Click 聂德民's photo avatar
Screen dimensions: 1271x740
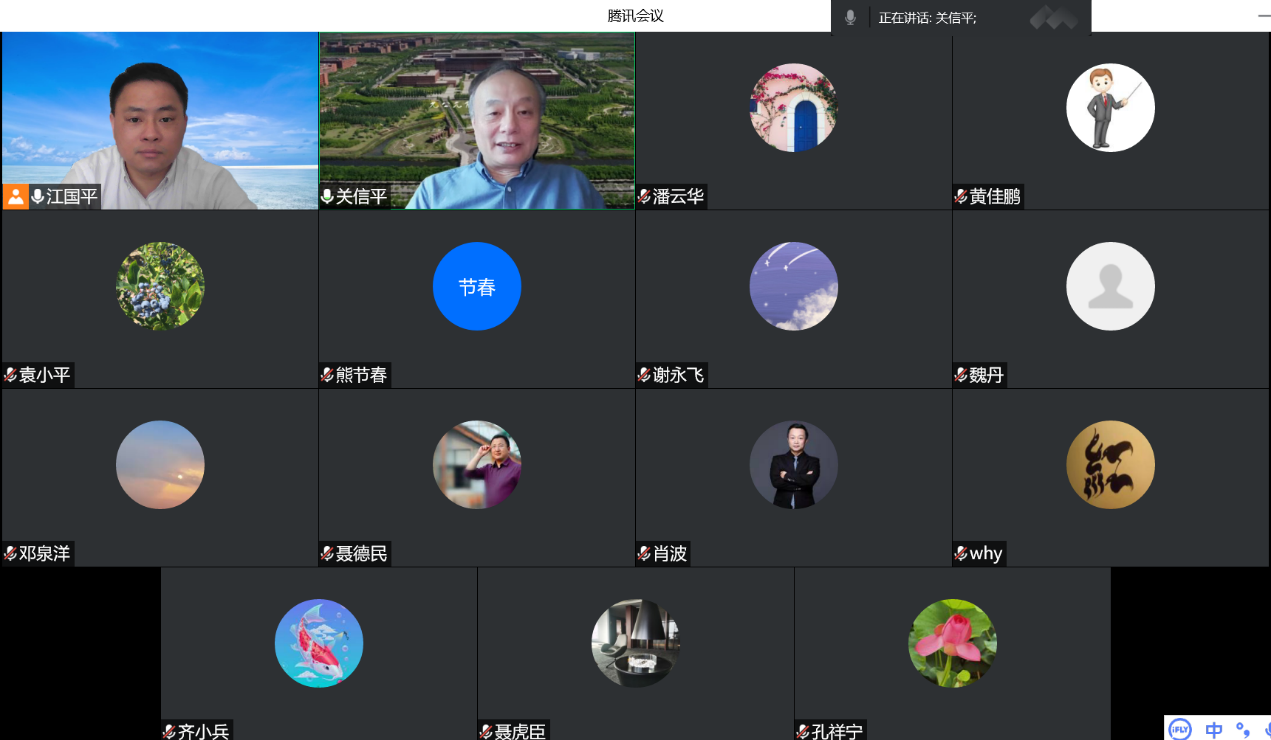pos(477,465)
